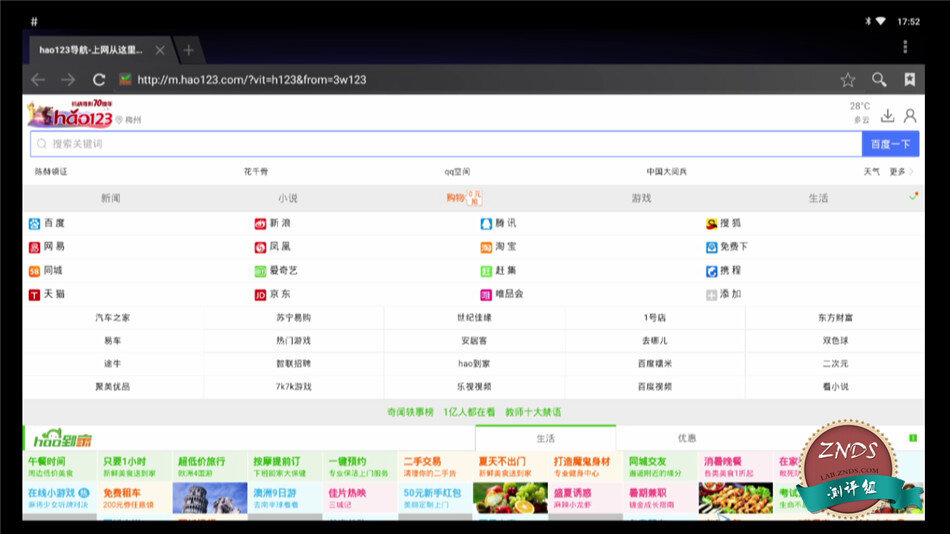
Task: Open the Leaning Tower of Pisa thumbnail
Action: (x=210, y=498)
